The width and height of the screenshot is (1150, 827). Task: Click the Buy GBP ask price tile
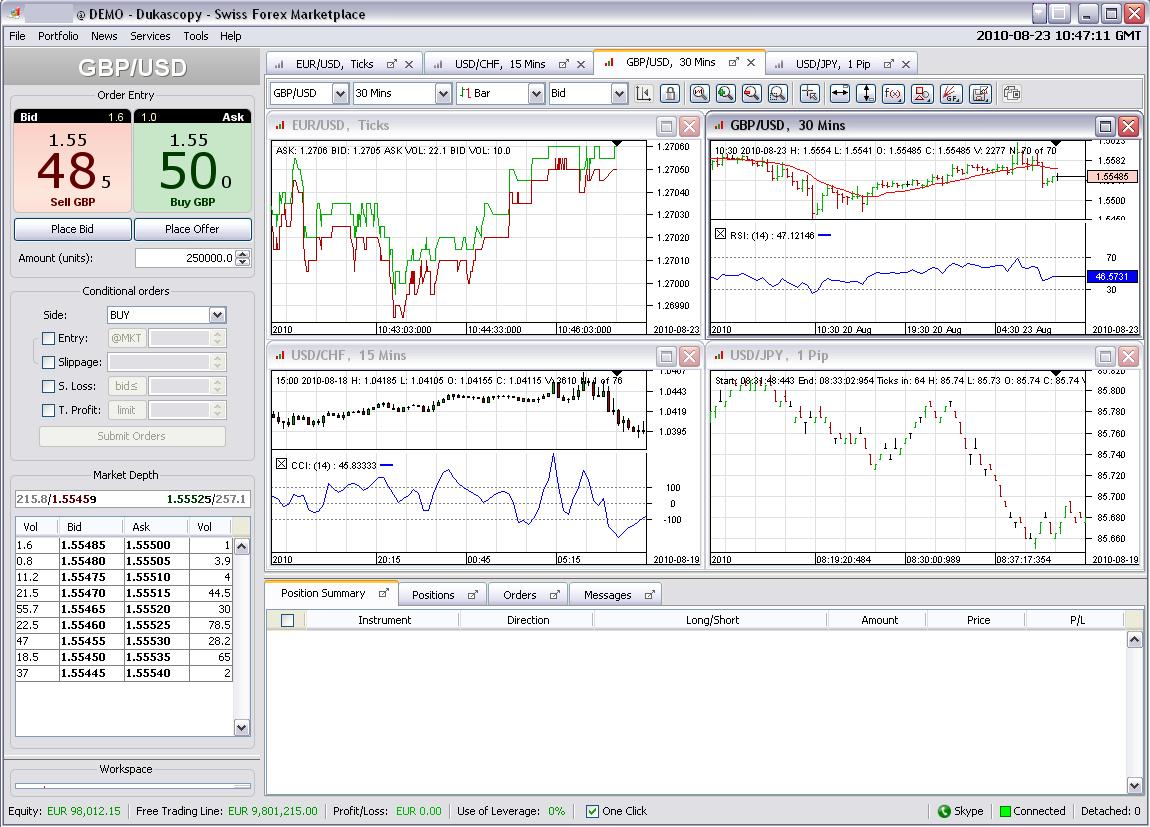click(x=192, y=161)
